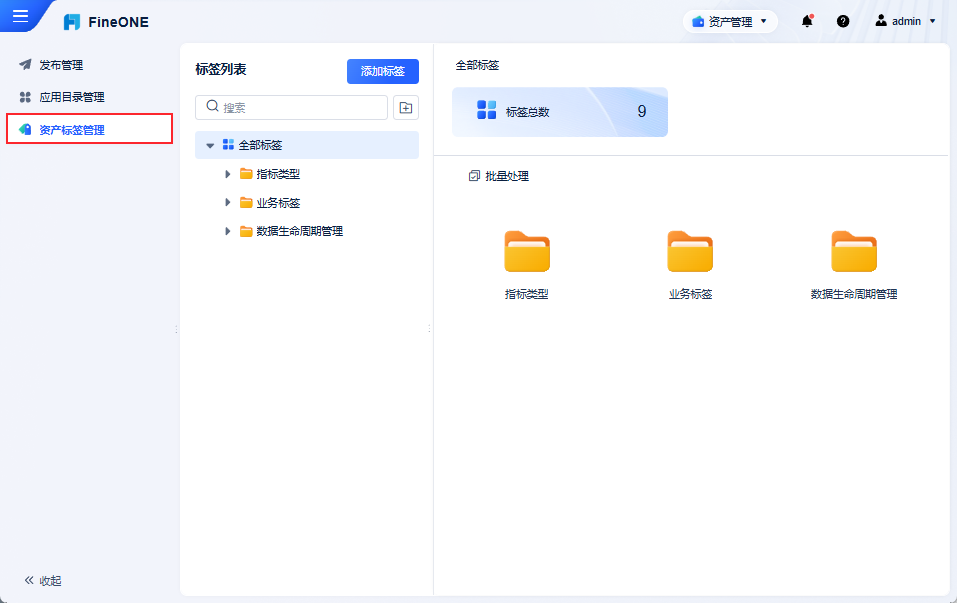The height and width of the screenshot is (603, 957).
Task: Open the 数据生命周期管理 large folder icon
Action: coord(854,251)
